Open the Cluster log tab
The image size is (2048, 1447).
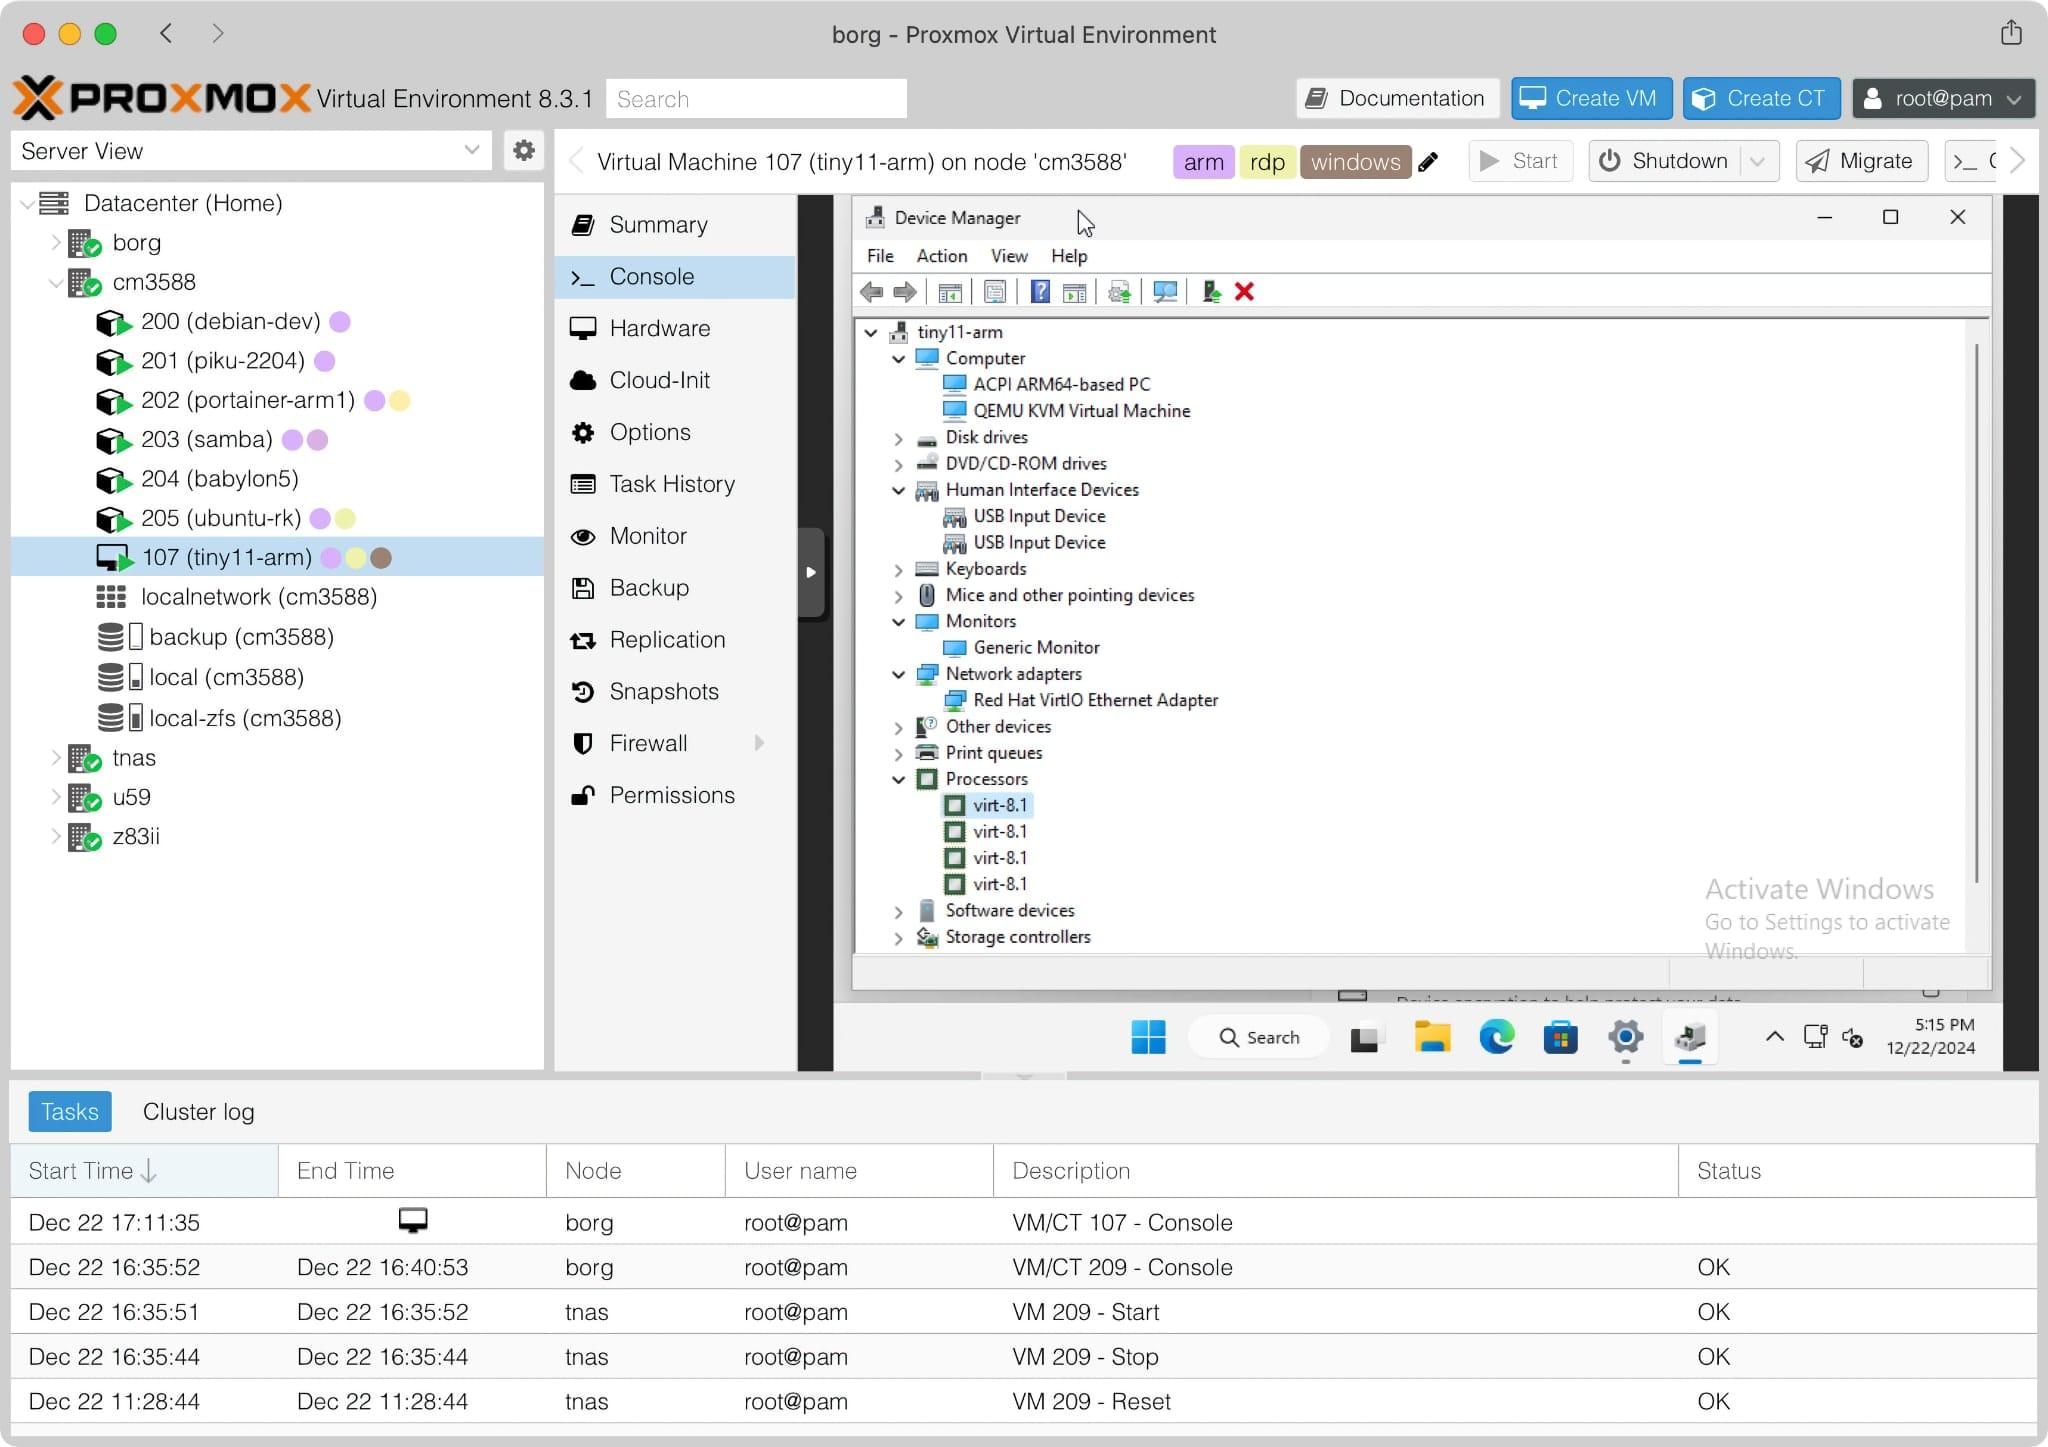click(198, 1112)
